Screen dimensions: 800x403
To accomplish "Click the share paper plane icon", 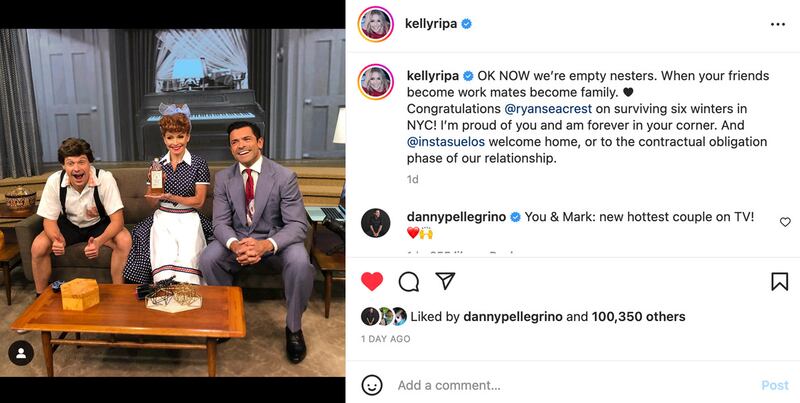I will click(x=445, y=281).
